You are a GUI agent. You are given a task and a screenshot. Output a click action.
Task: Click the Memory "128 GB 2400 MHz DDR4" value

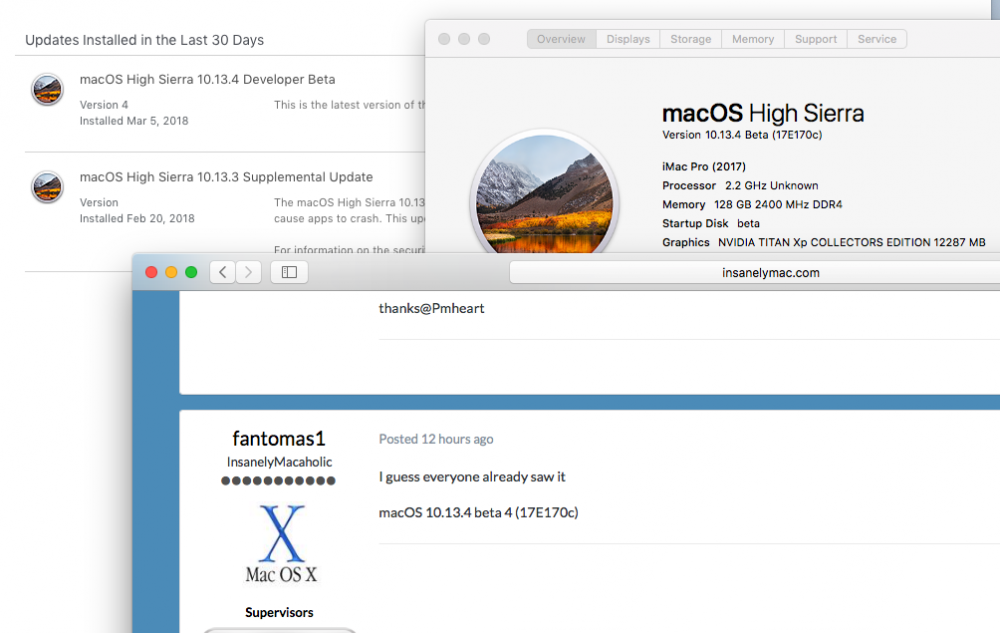point(778,205)
